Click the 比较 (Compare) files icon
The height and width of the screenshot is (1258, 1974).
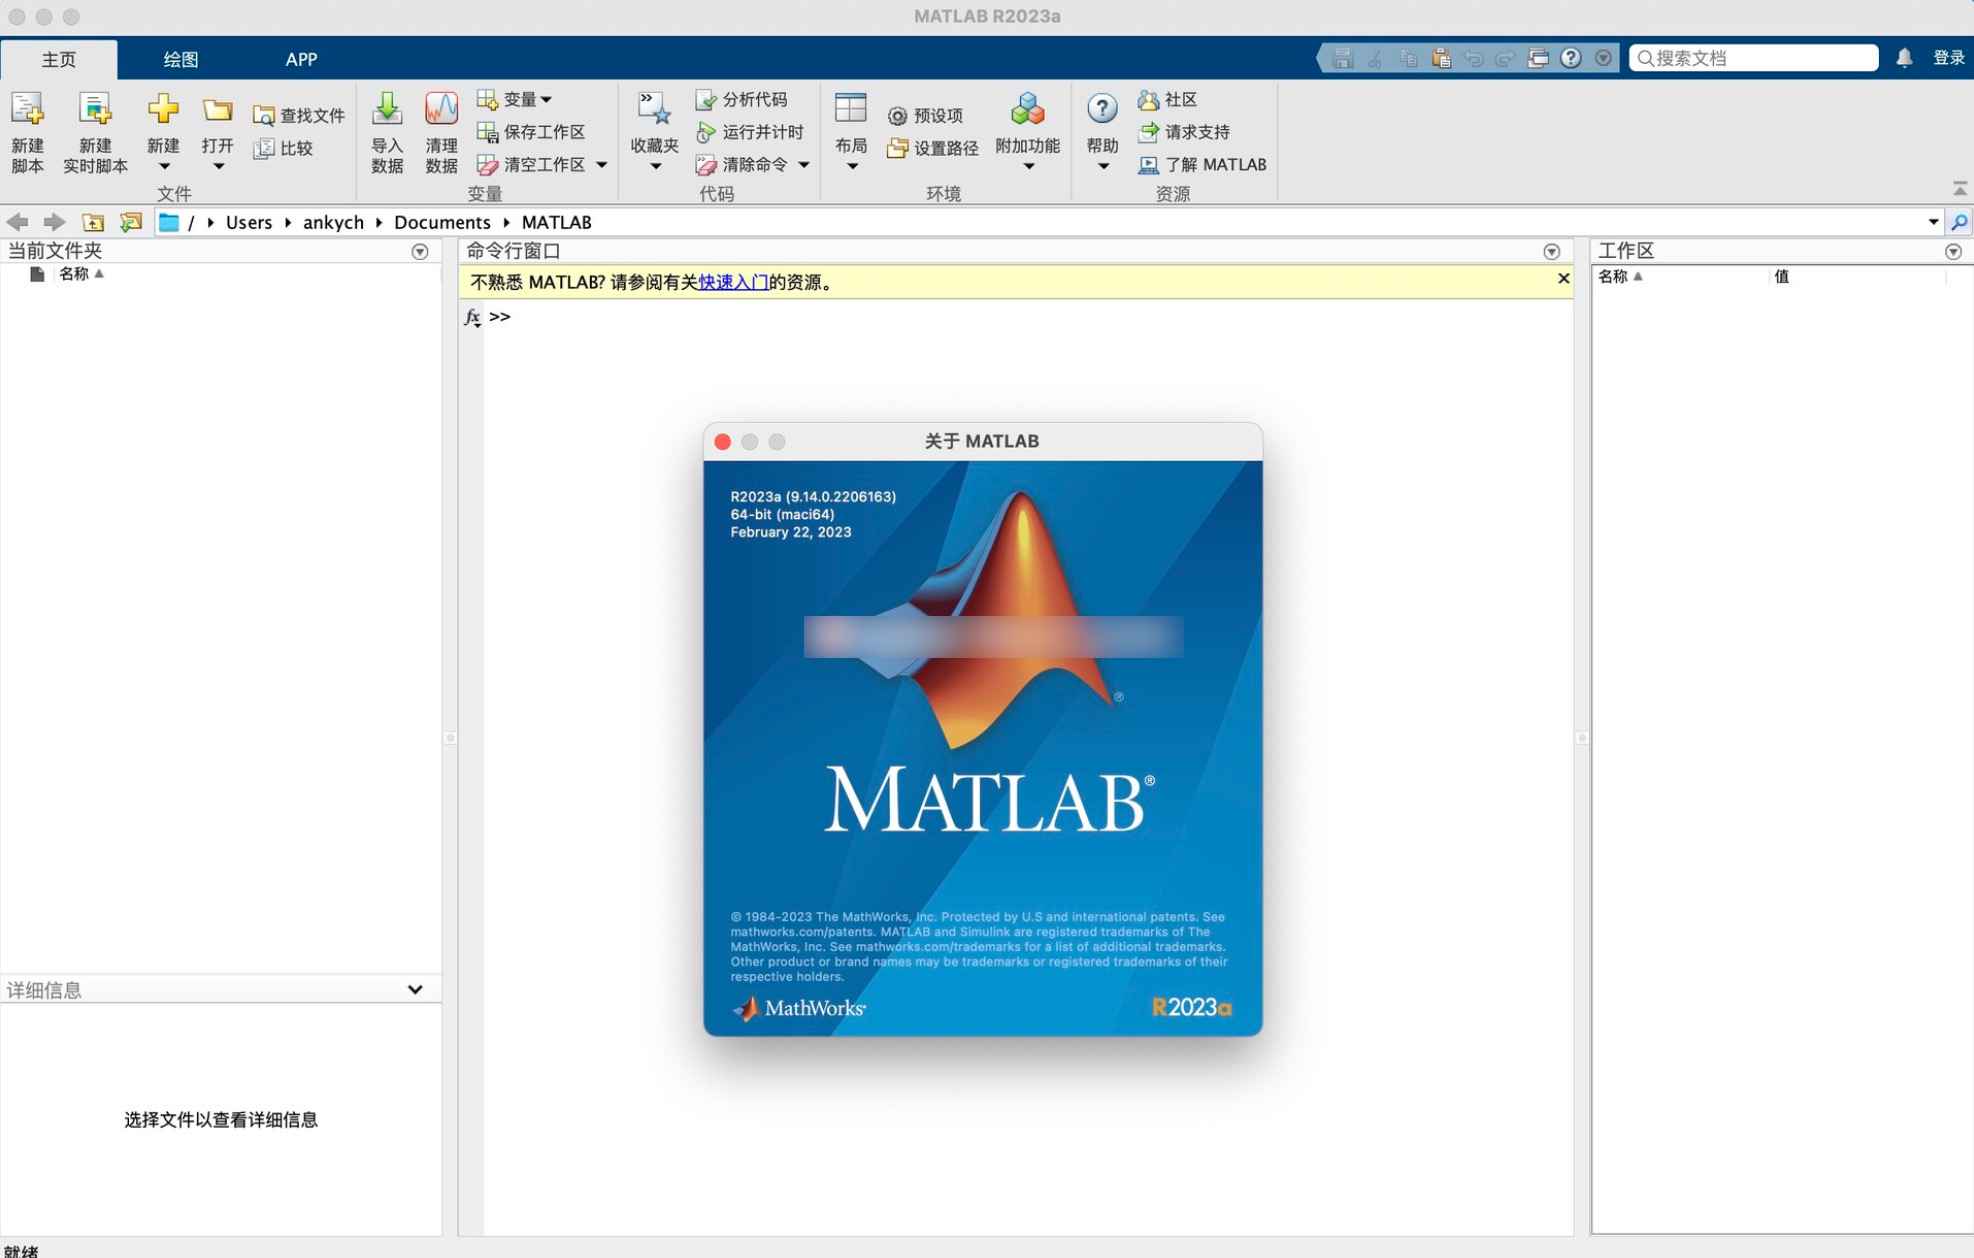[283, 147]
